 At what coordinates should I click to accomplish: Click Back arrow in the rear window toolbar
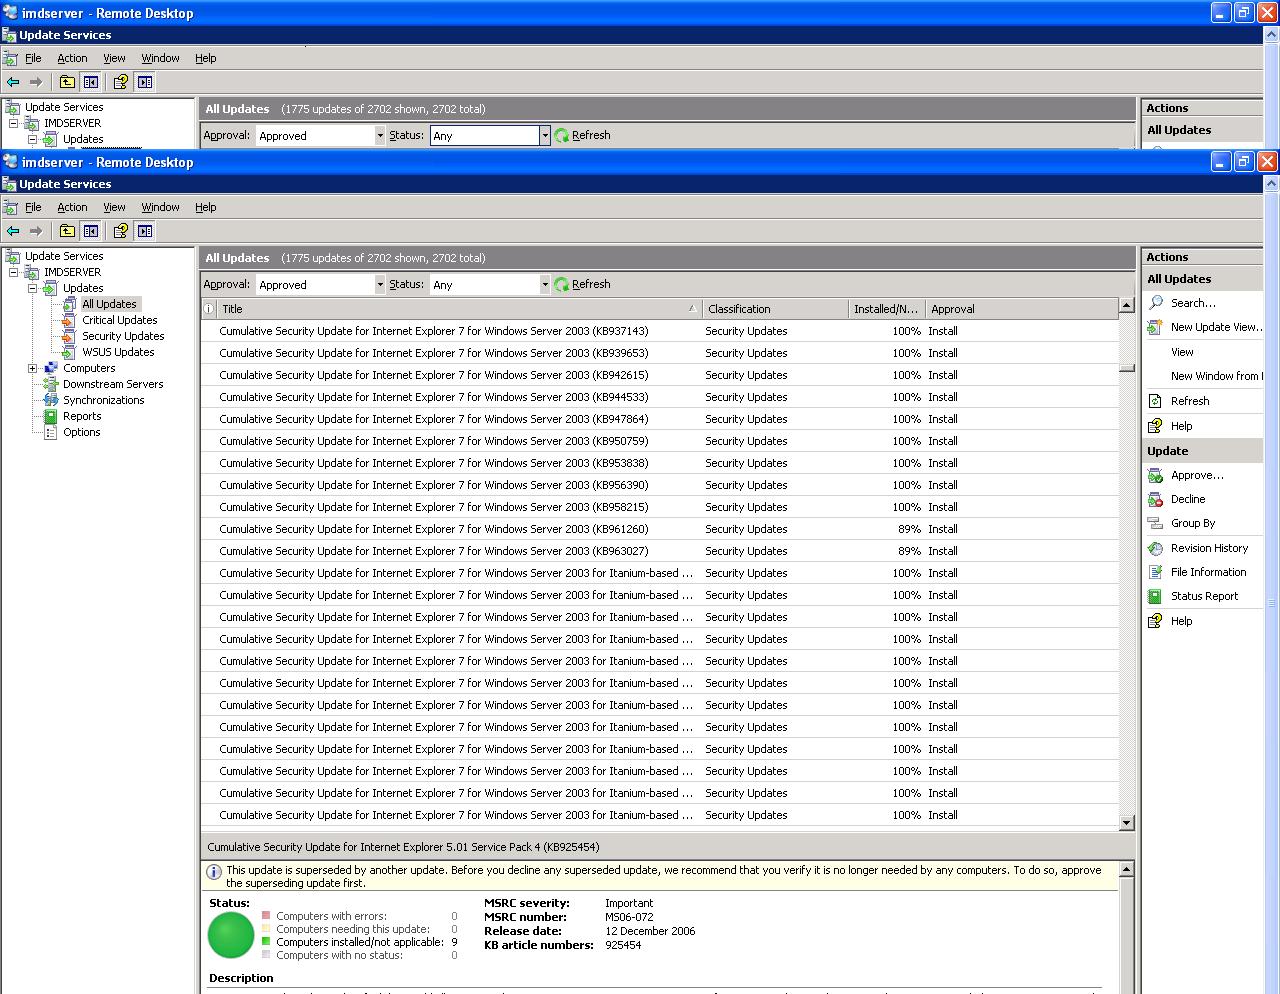coord(13,82)
